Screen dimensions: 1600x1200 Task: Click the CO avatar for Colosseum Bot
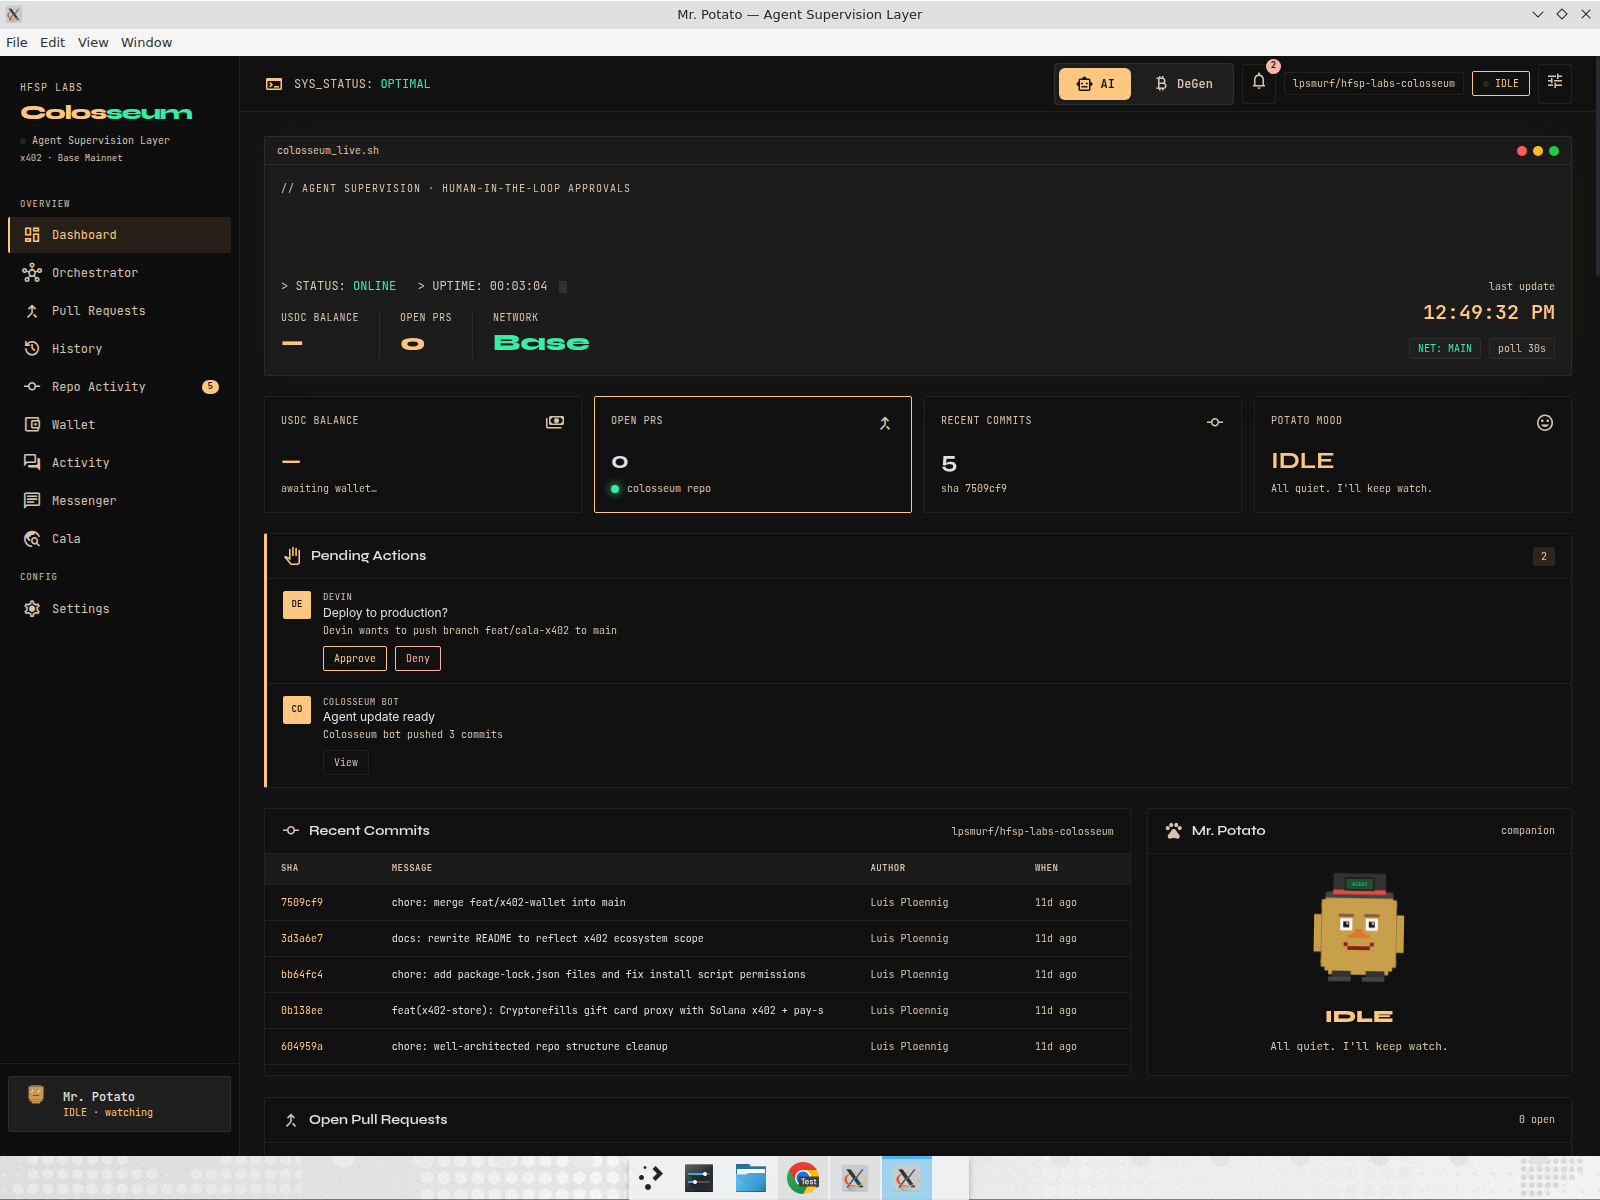coord(297,710)
